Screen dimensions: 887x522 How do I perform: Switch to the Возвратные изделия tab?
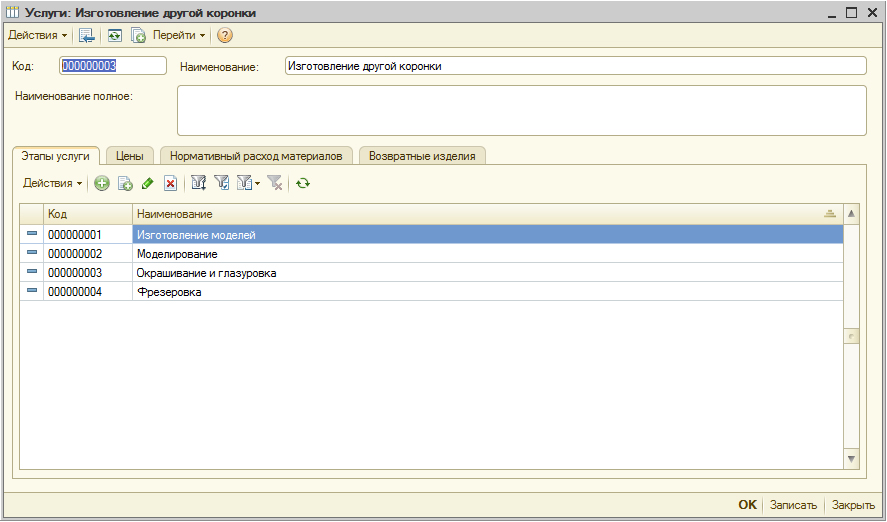point(422,156)
